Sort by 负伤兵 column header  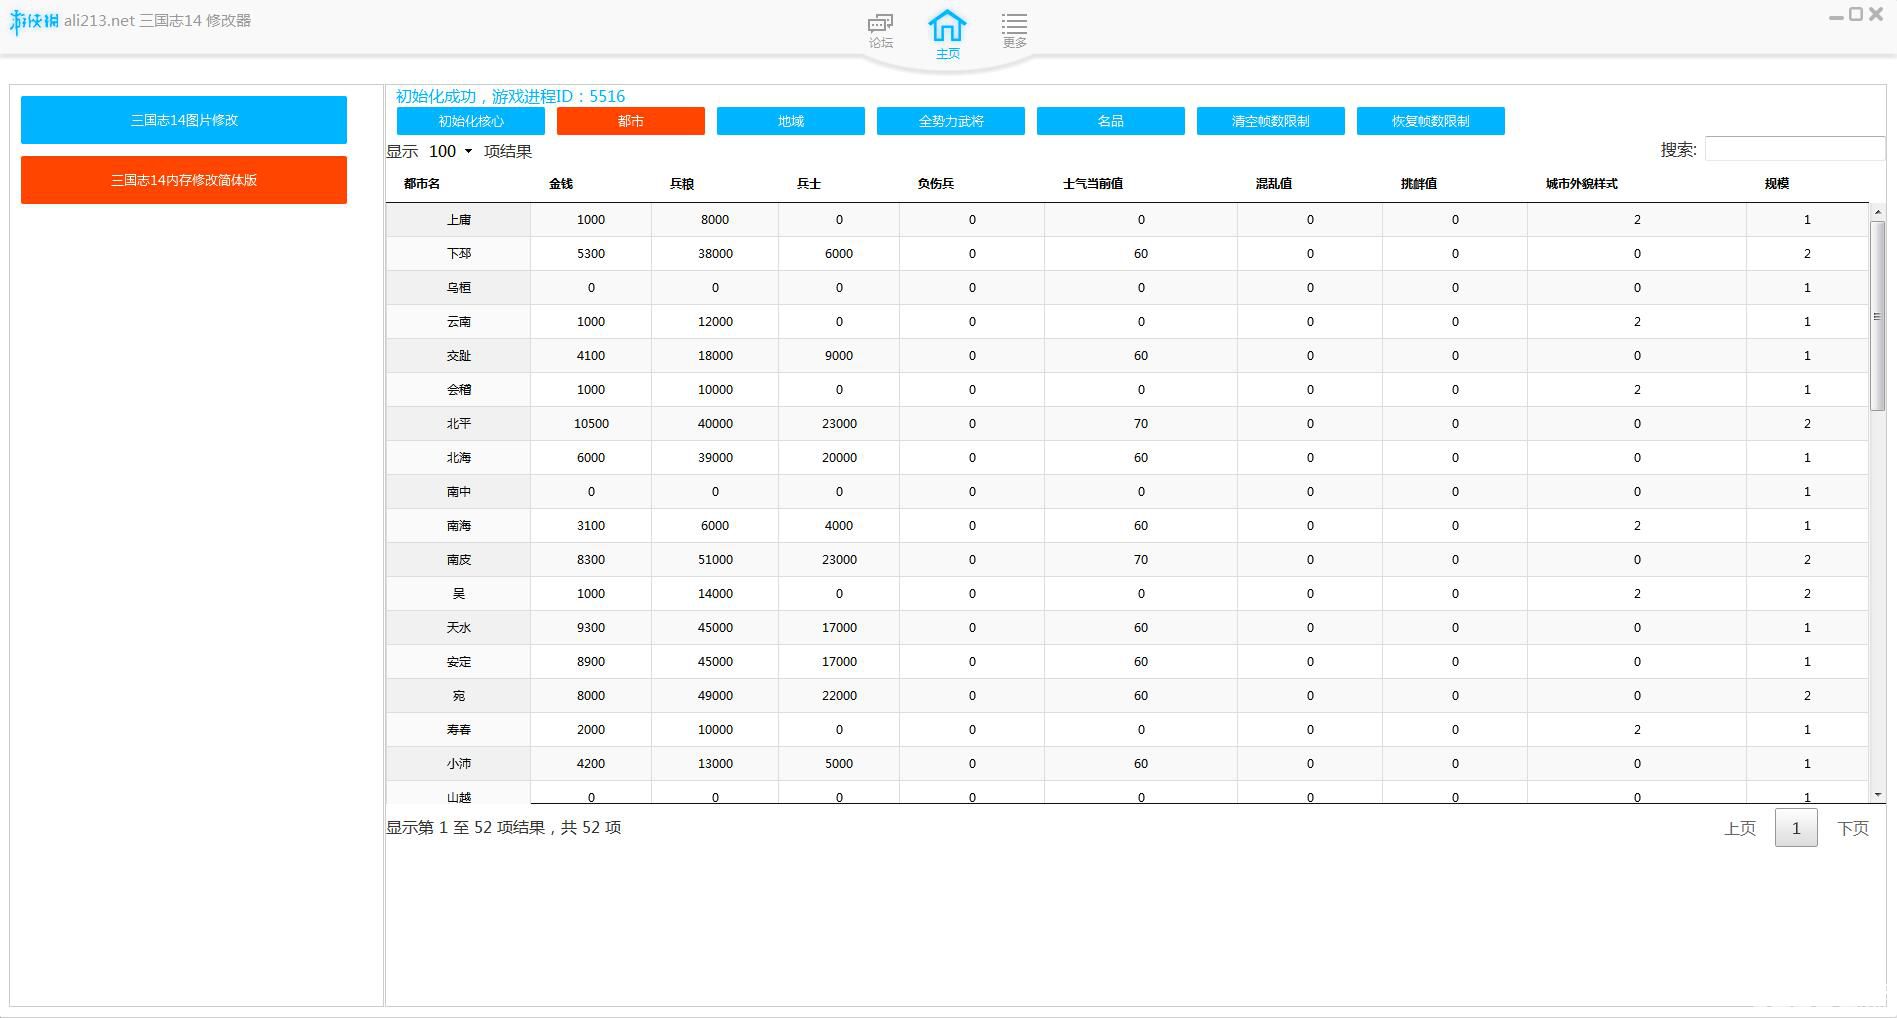click(x=936, y=184)
